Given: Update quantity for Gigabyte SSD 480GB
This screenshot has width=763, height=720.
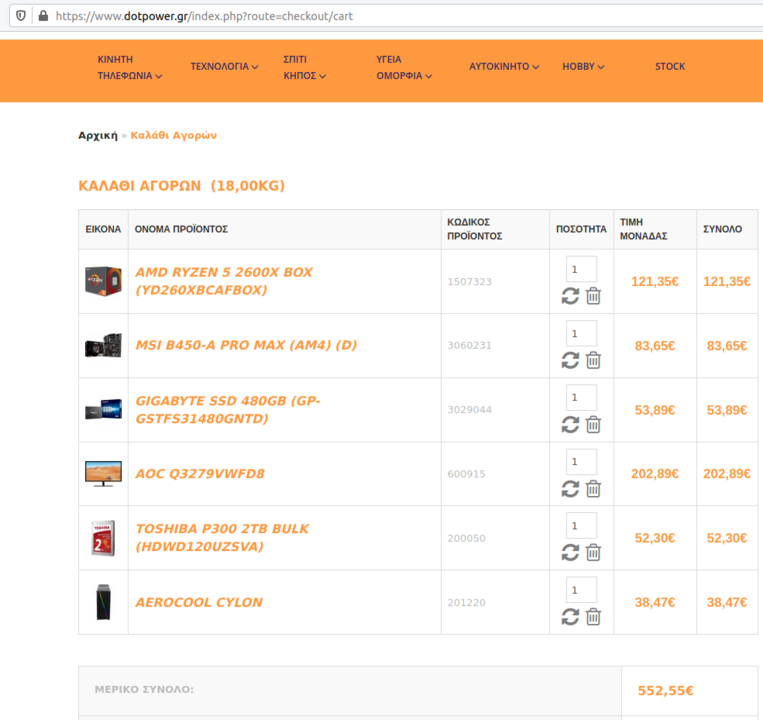Looking at the screenshot, I should tap(570, 425).
